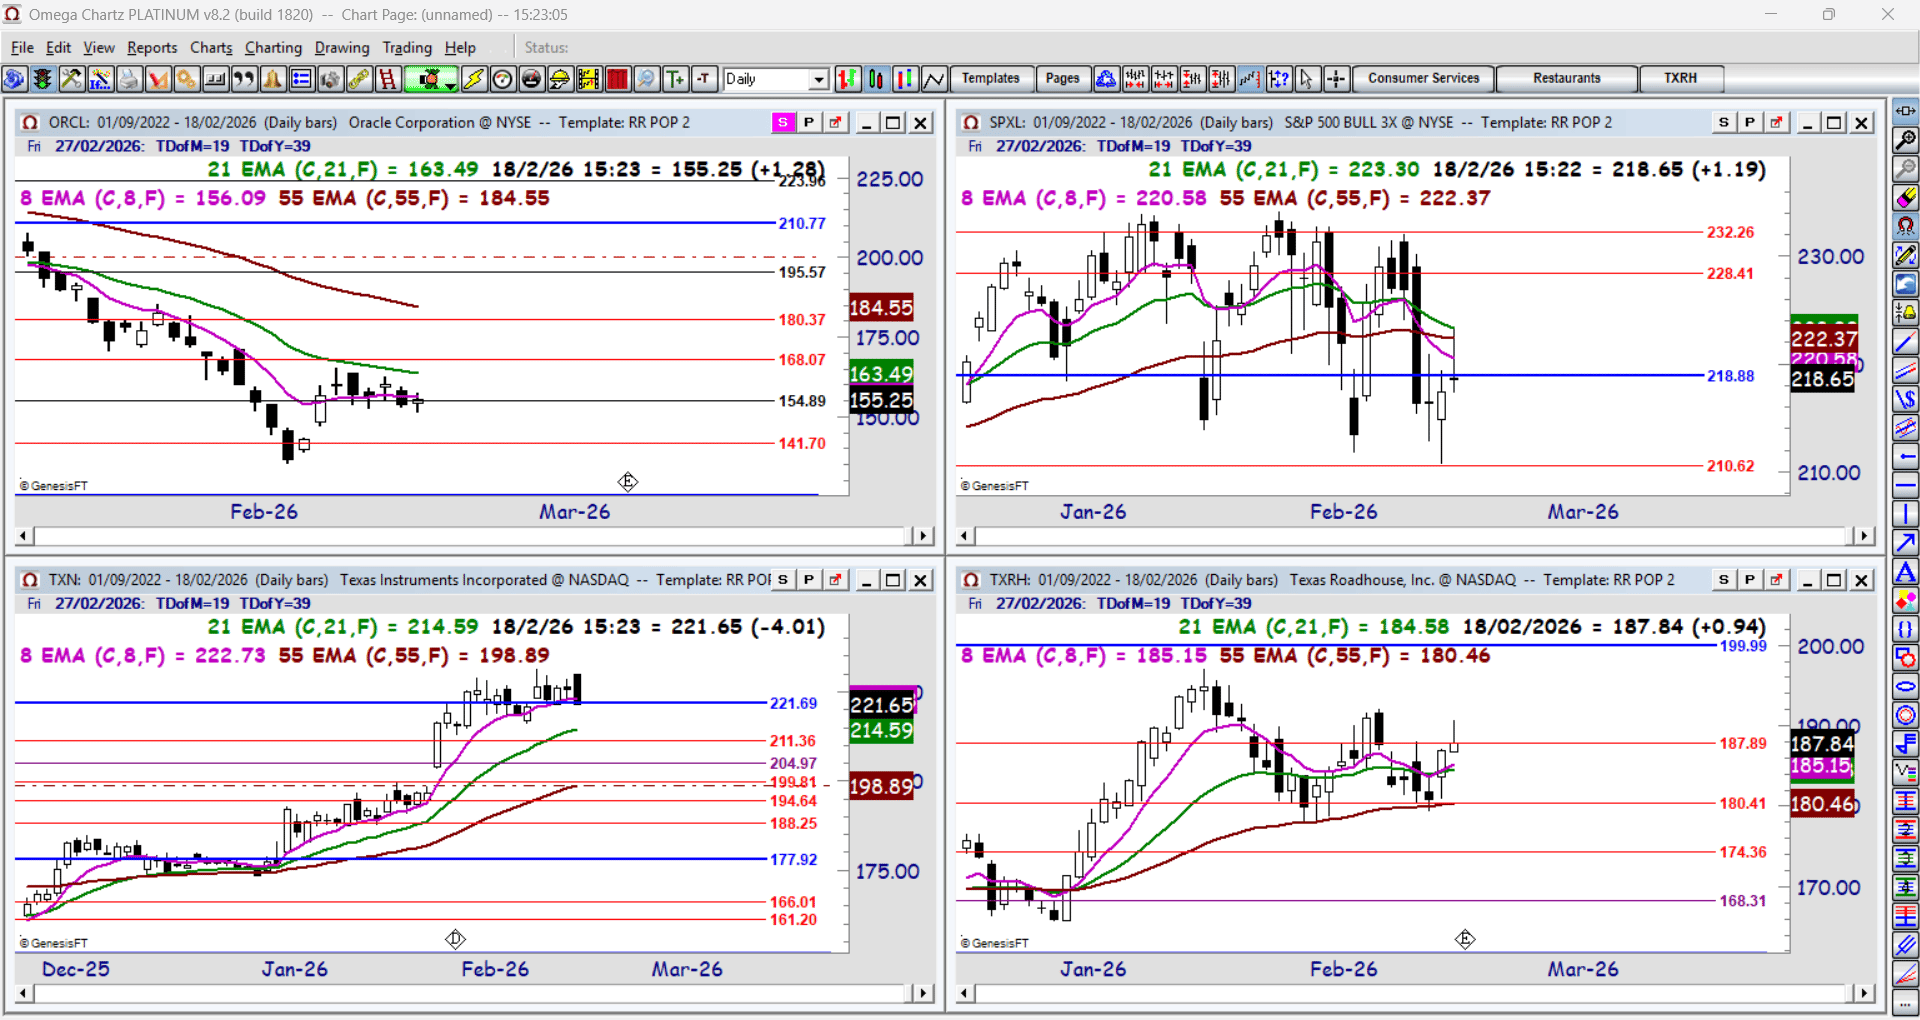Click the red minus-T remove text icon
The height and width of the screenshot is (1020, 1920).
coord(705,79)
